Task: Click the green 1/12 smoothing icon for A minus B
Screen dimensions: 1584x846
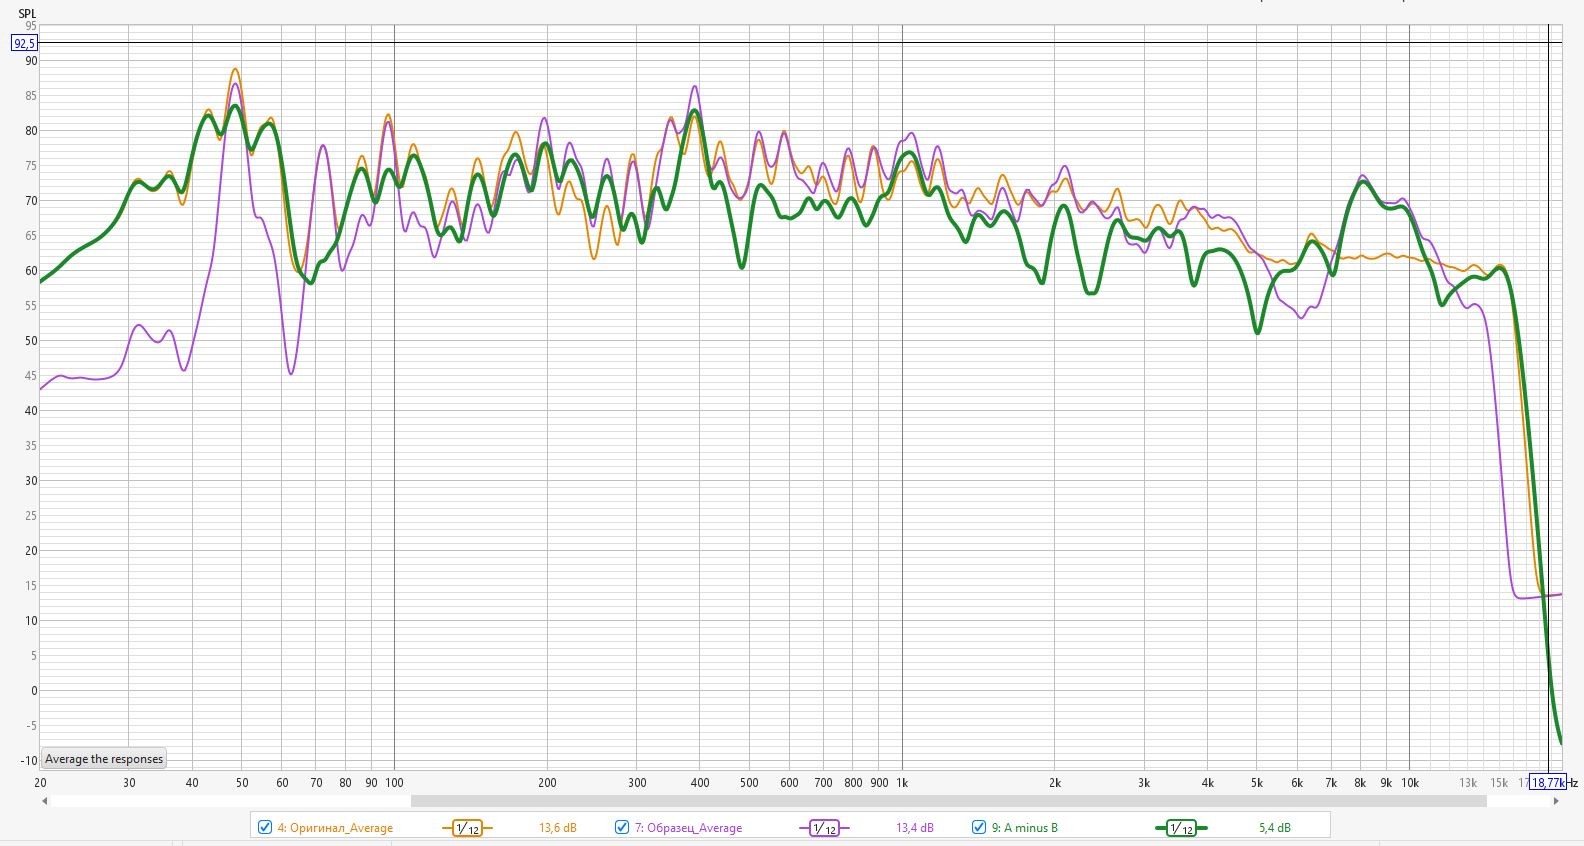Action: [x=1180, y=828]
